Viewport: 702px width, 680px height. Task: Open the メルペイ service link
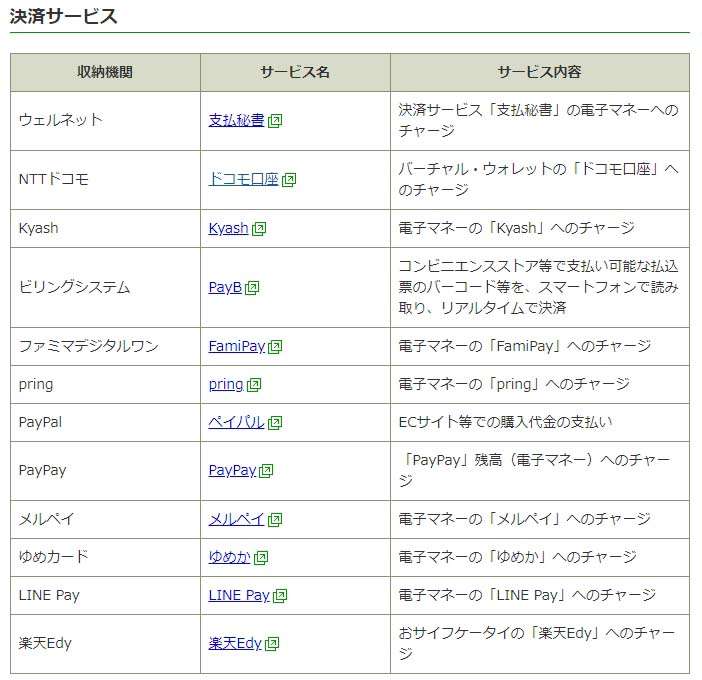[x=236, y=519]
